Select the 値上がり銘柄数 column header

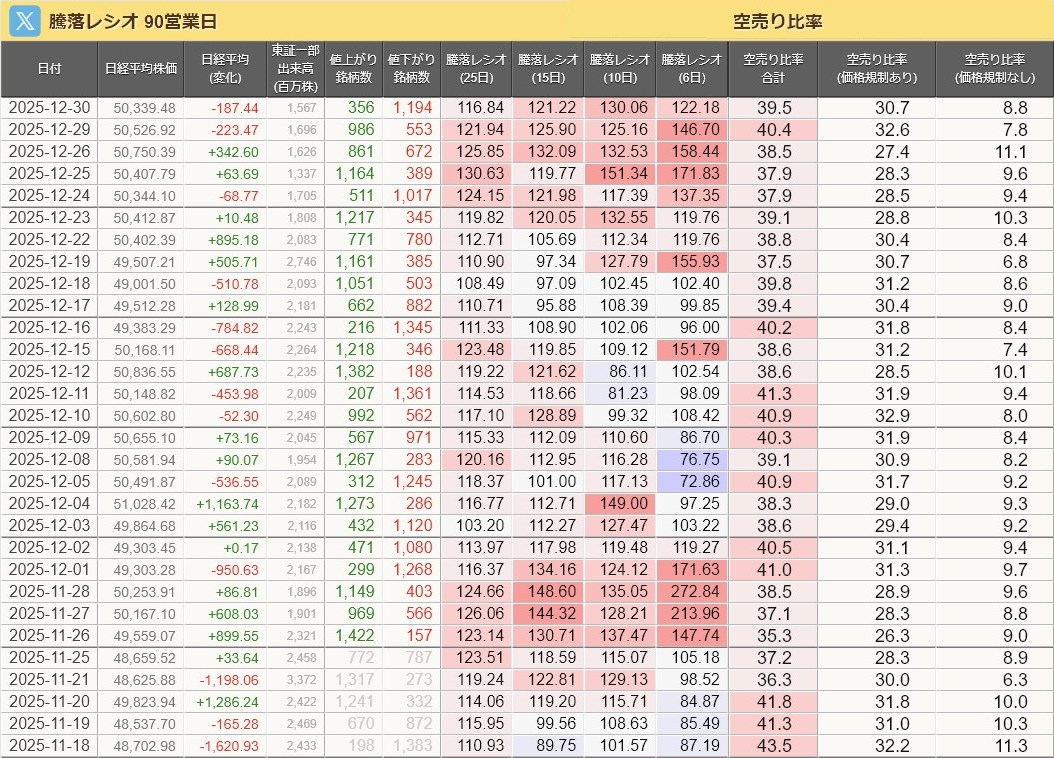(x=351, y=68)
